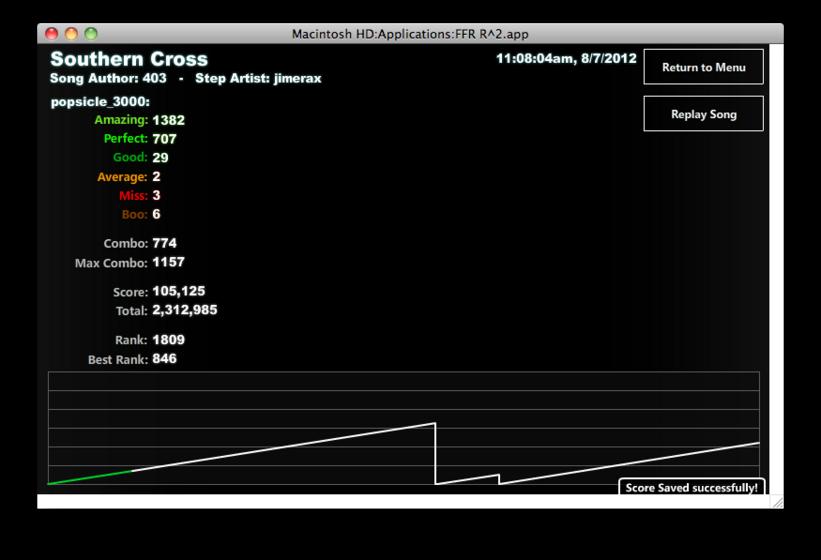Click the combo graph peak before drop
Image resolution: width=821 pixels, height=560 pixels.
(435, 423)
